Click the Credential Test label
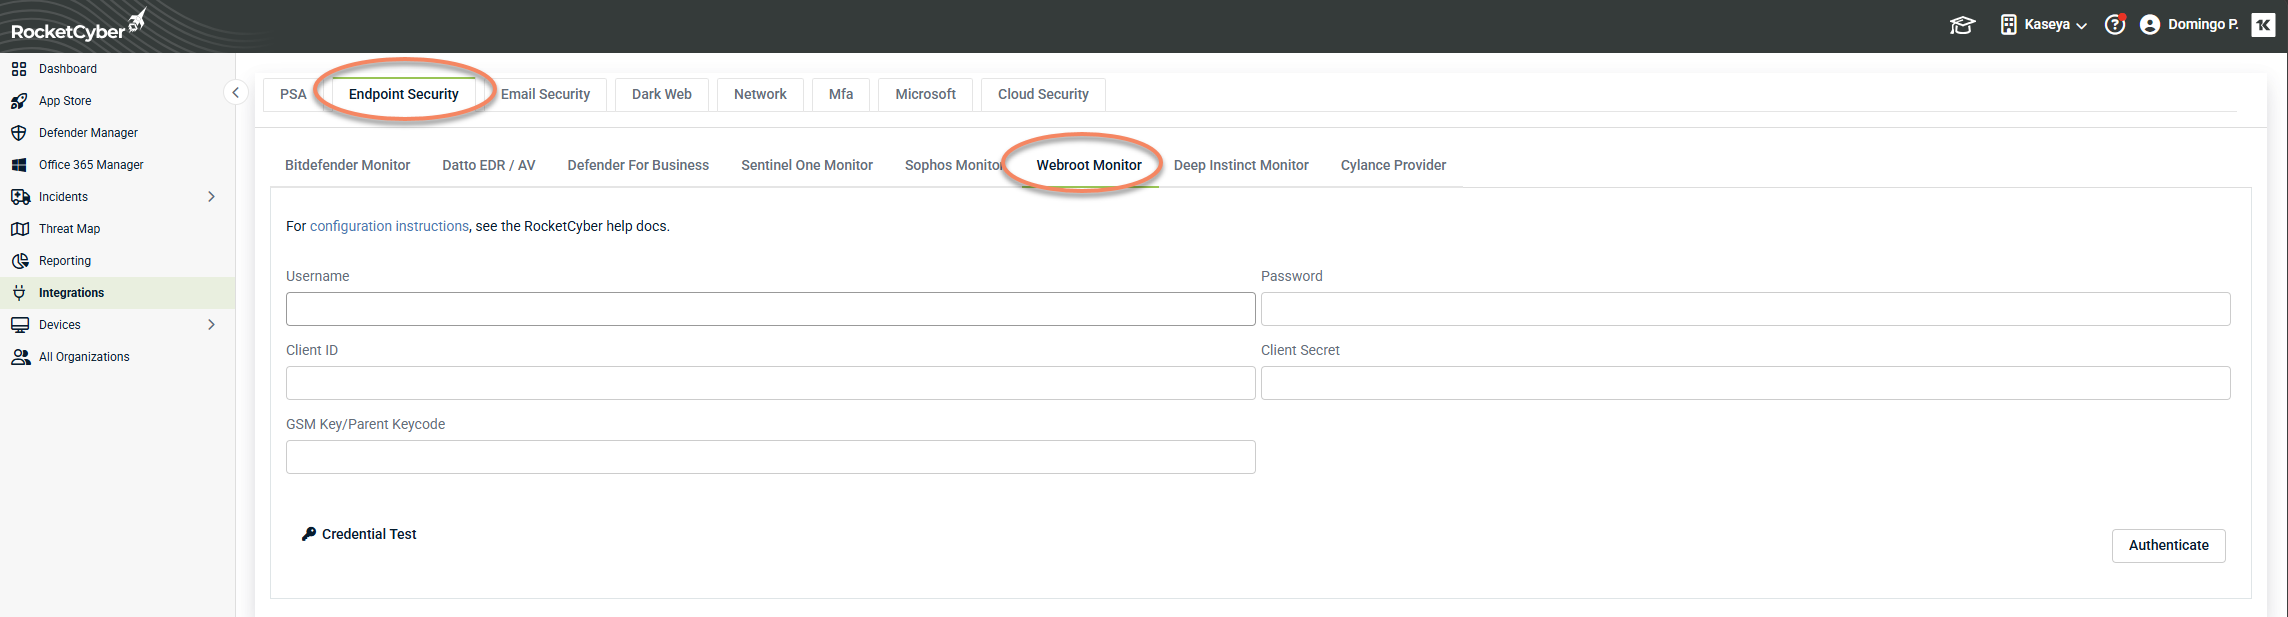The width and height of the screenshot is (2288, 617). 369,534
